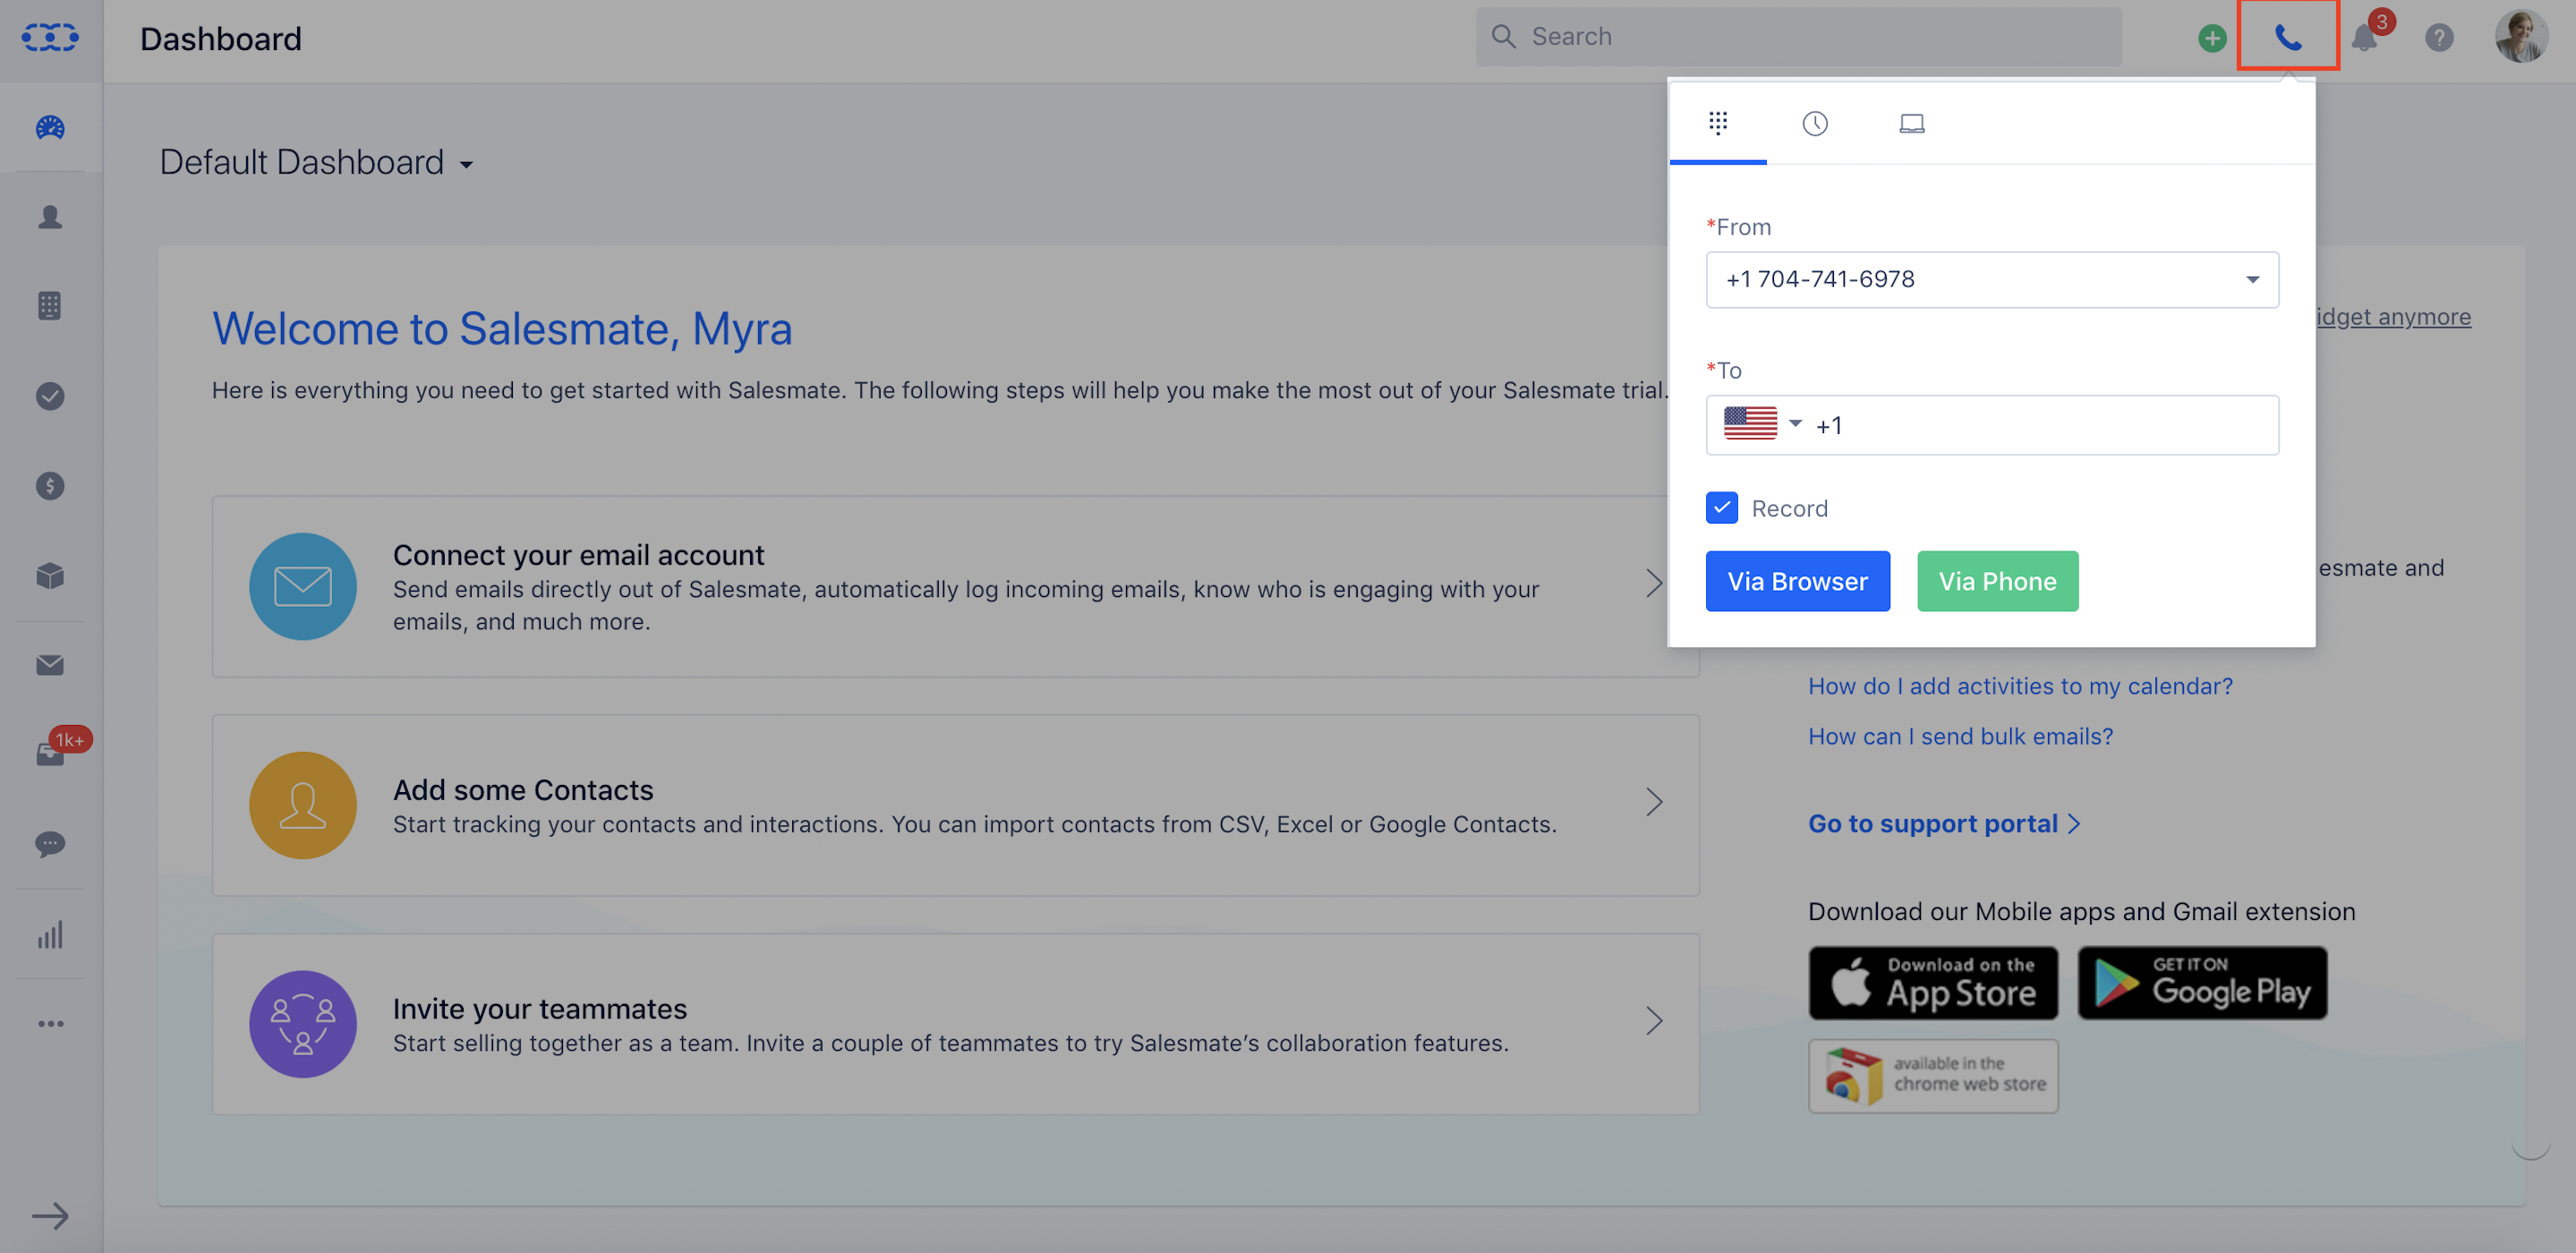The height and width of the screenshot is (1253, 2576).
Task: Click the orange contact icon on Add Contacts card
Action: tap(303, 805)
